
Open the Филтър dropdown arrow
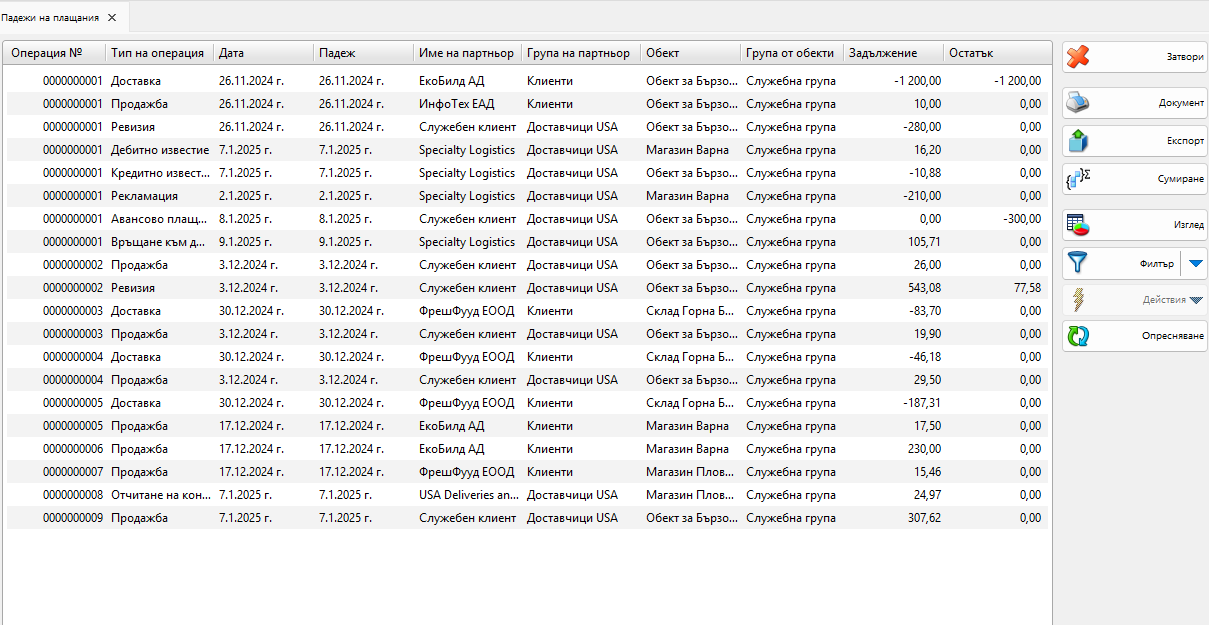click(x=1195, y=264)
